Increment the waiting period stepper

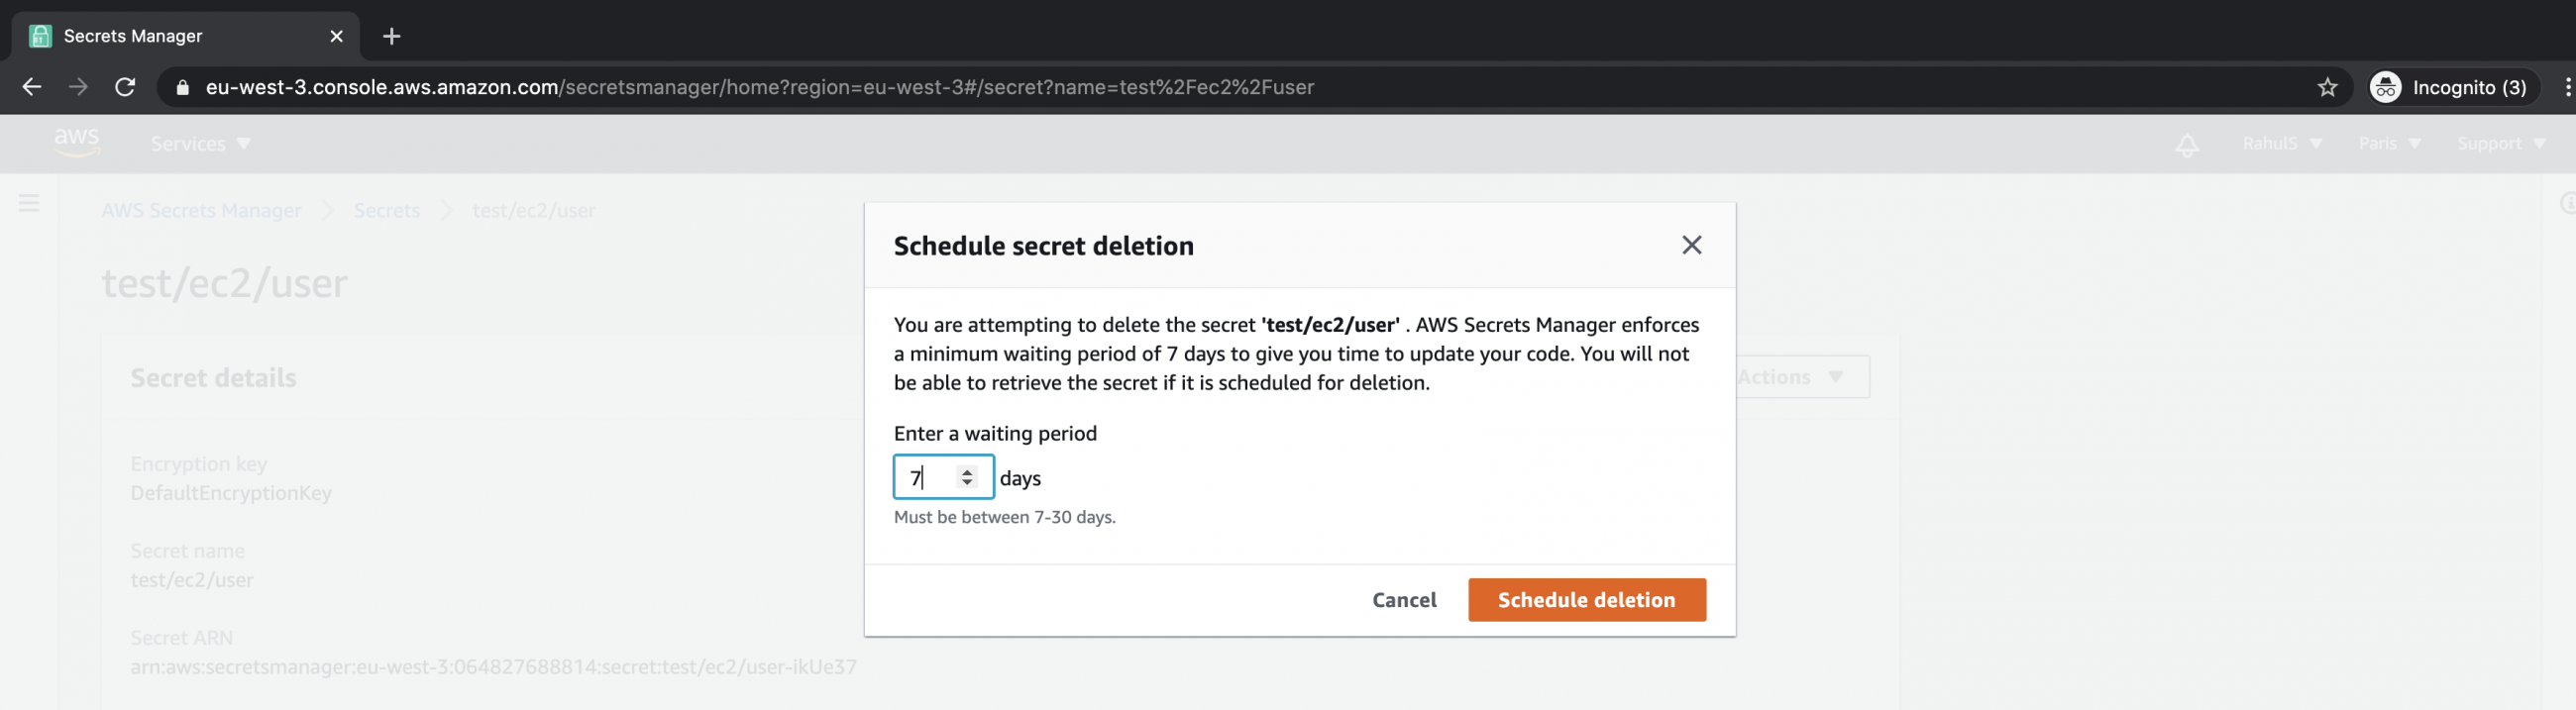(967, 470)
